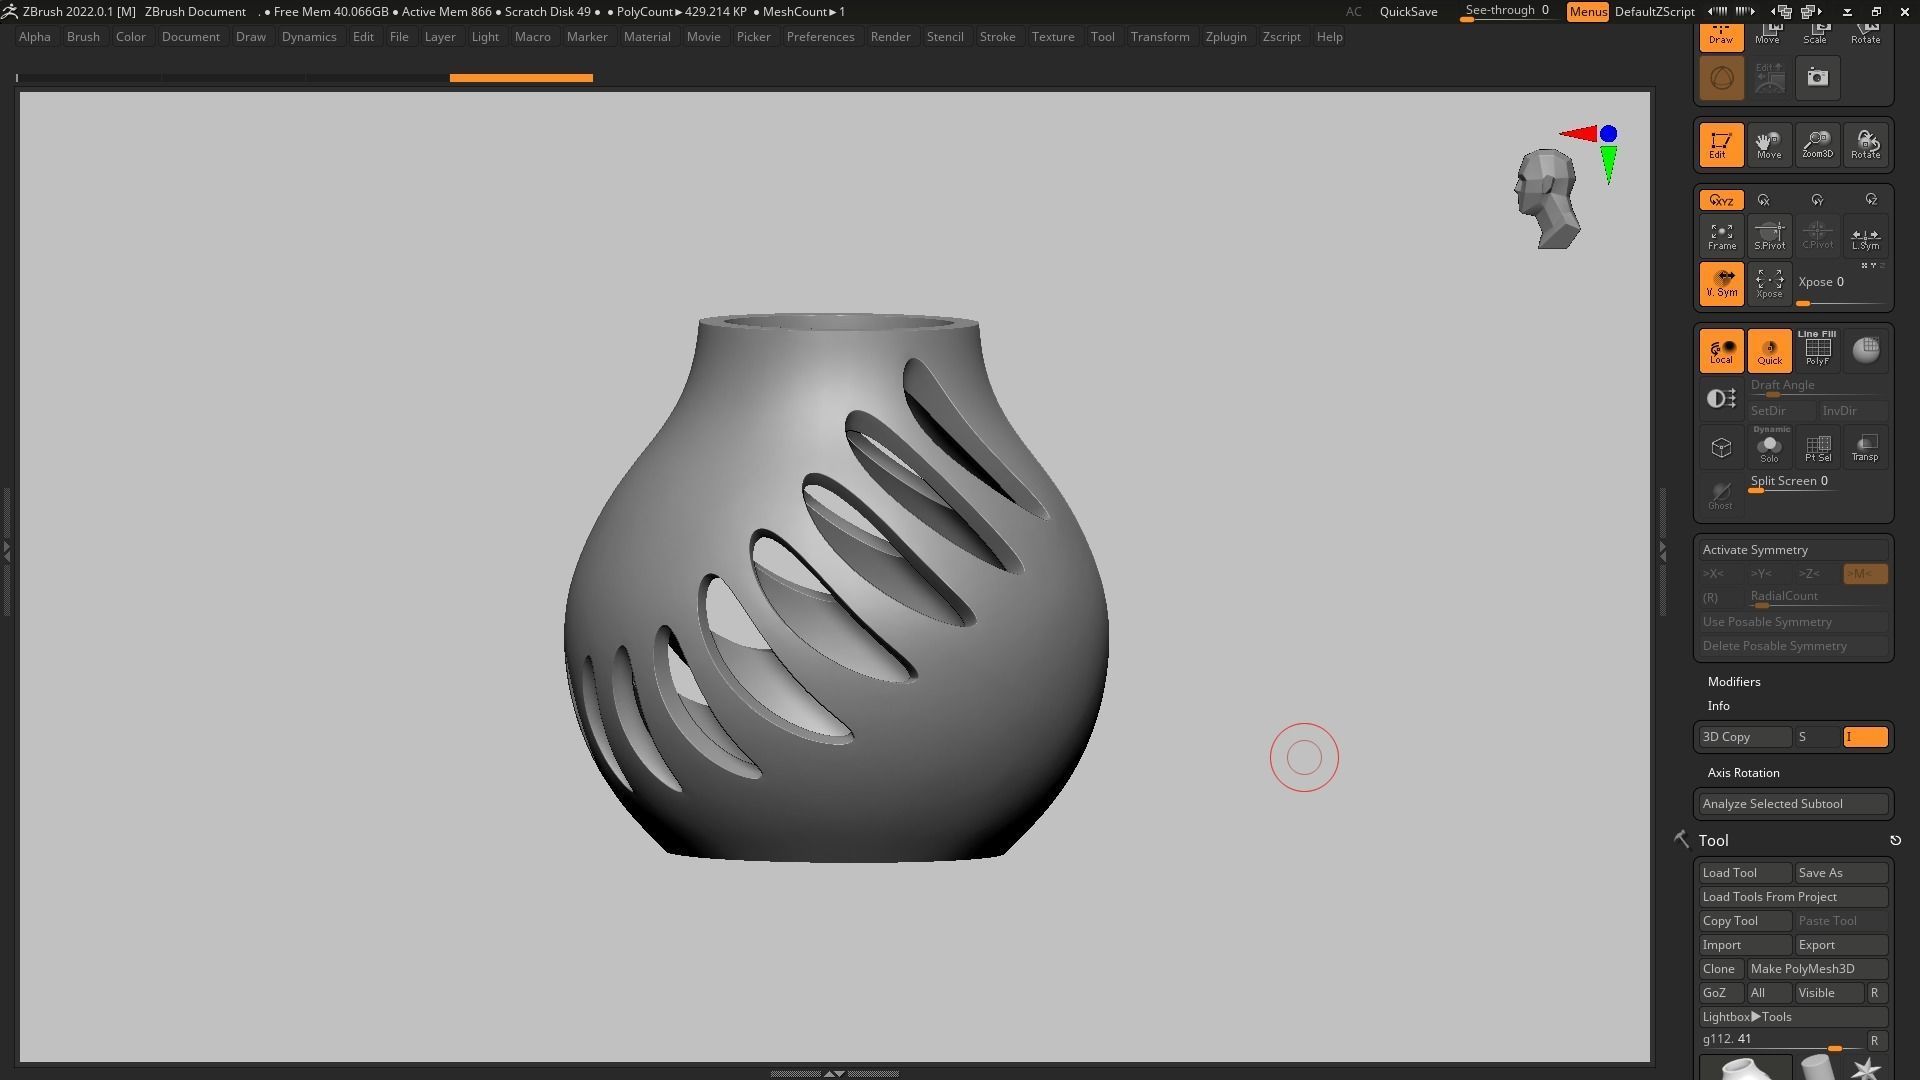Set the S.Pivot icon
The image size is (1920, 1080).
(x=1769, y=236)
